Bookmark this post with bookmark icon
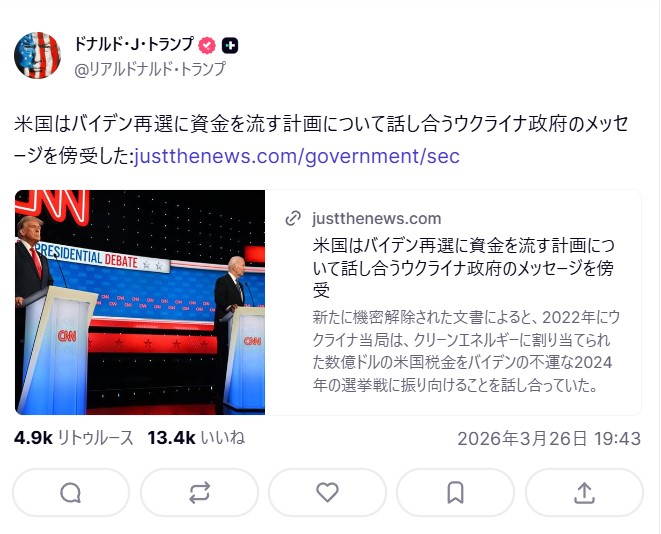The height and width of the screenshot is (534, 661). click(455, 492)
